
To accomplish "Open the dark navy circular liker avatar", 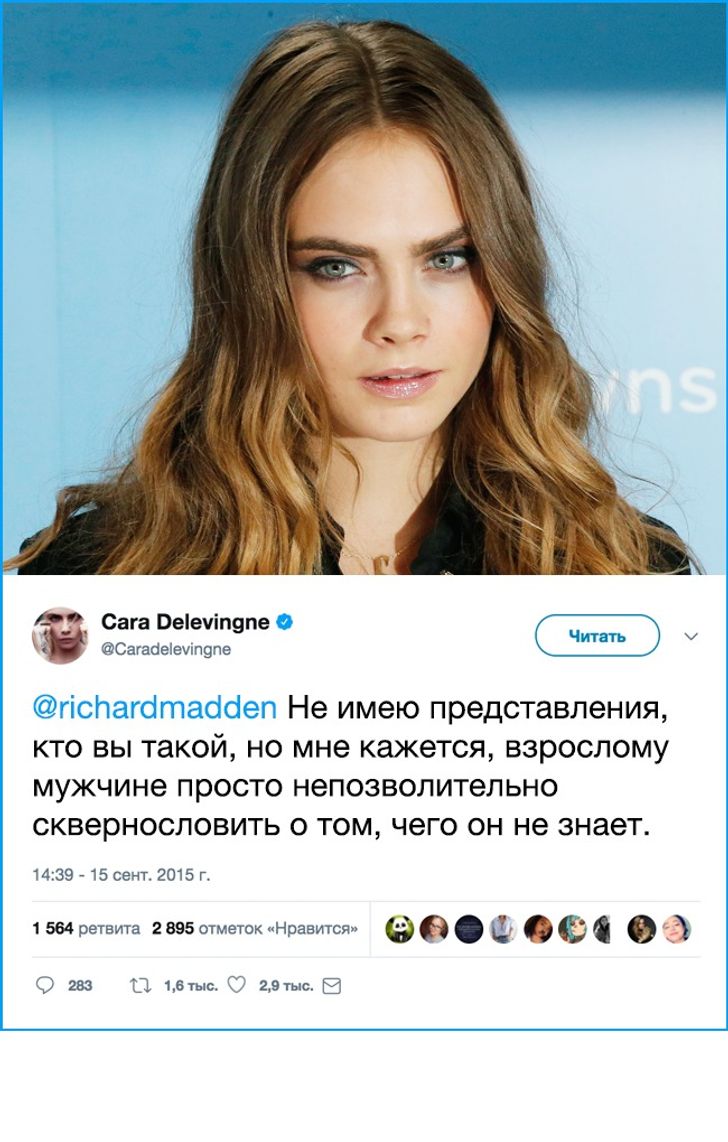I will 469,929.
